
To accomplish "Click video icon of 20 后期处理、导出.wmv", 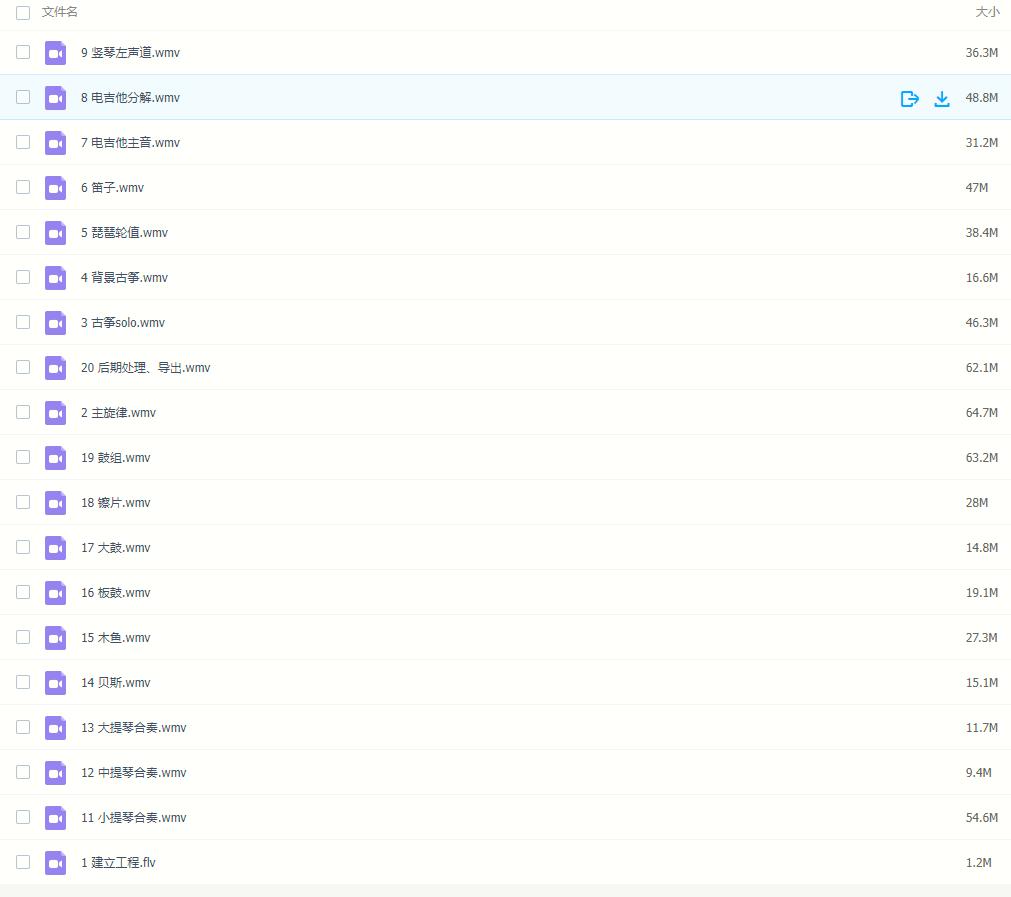I will pos(55,368).
